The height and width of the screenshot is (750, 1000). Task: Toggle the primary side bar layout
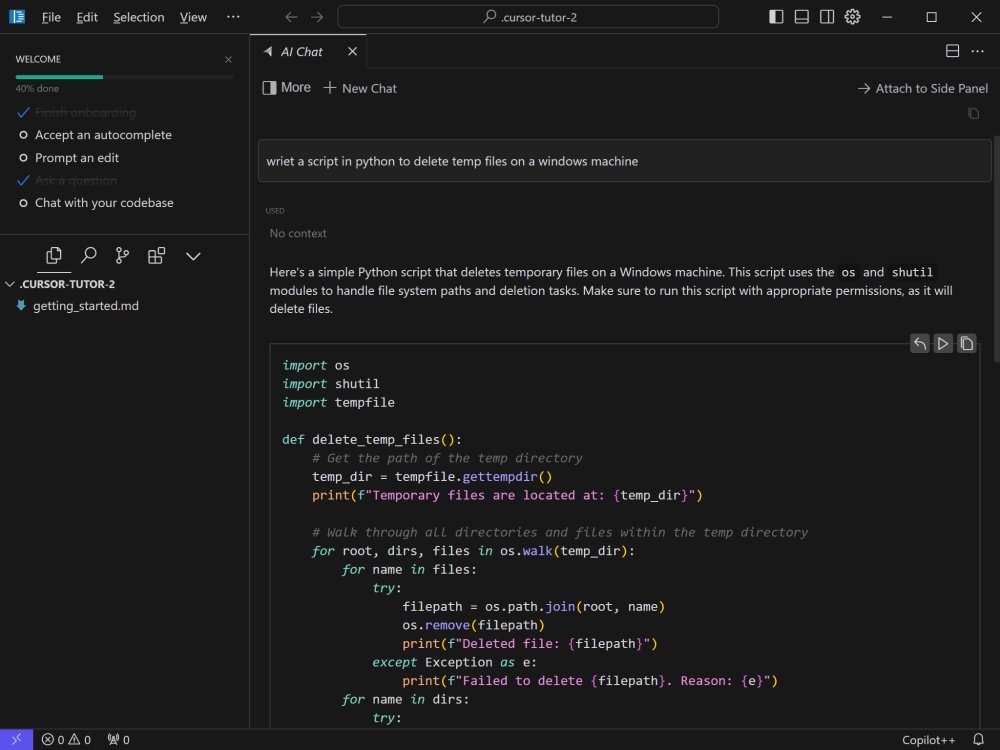click(x=777, y=17)
